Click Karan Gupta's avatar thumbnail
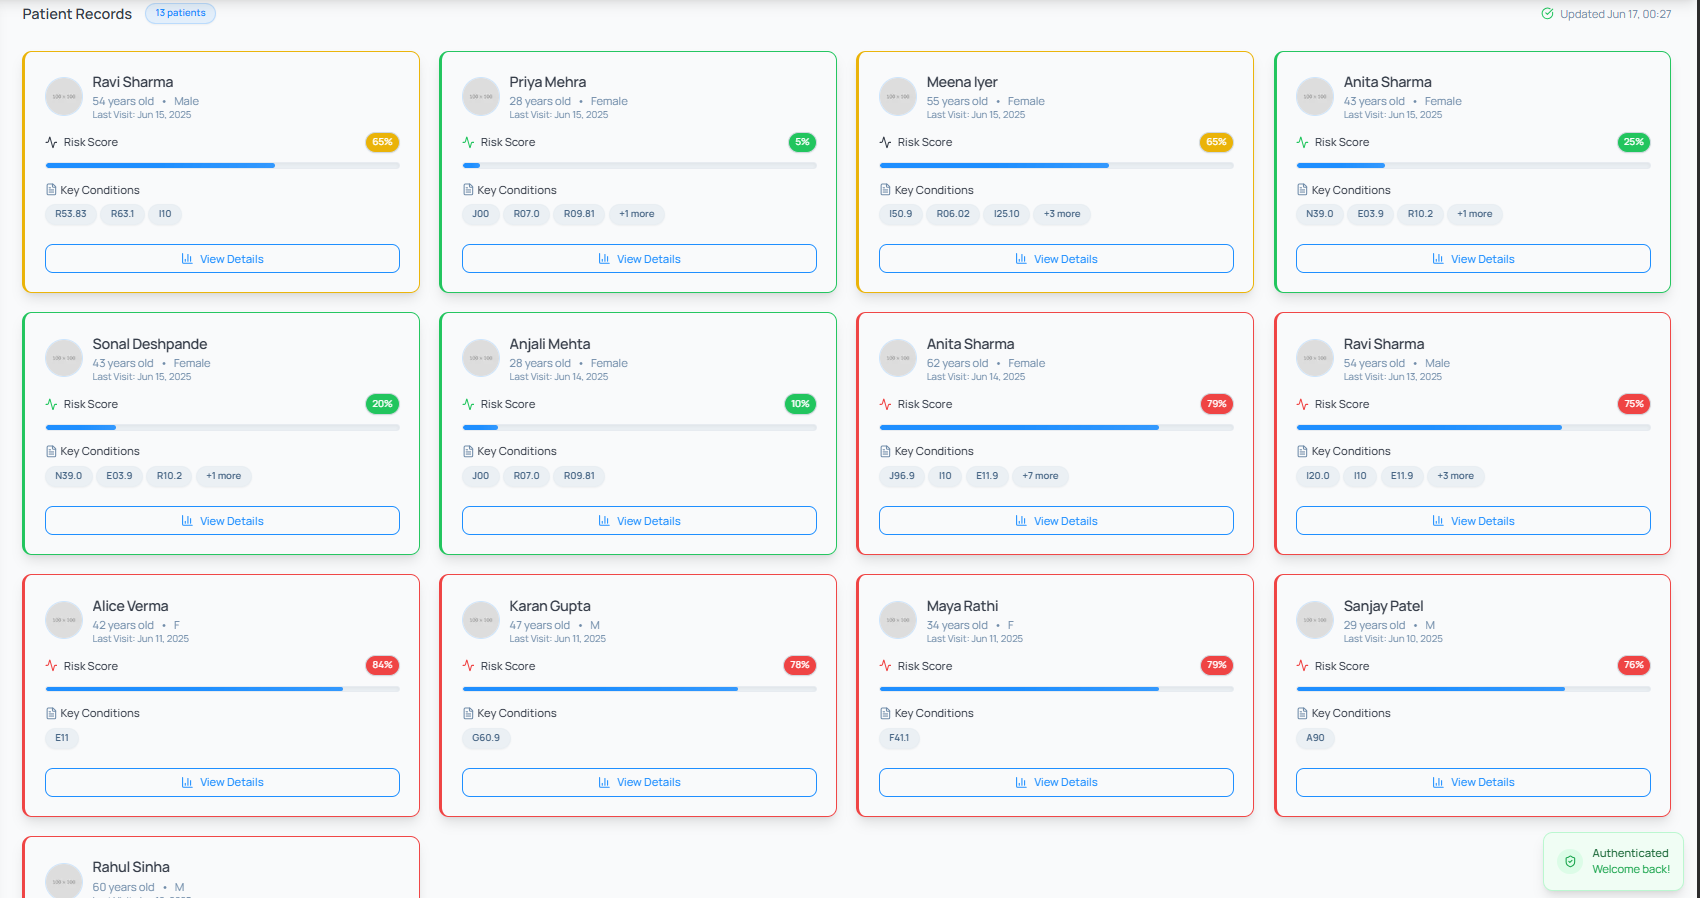 481,620
